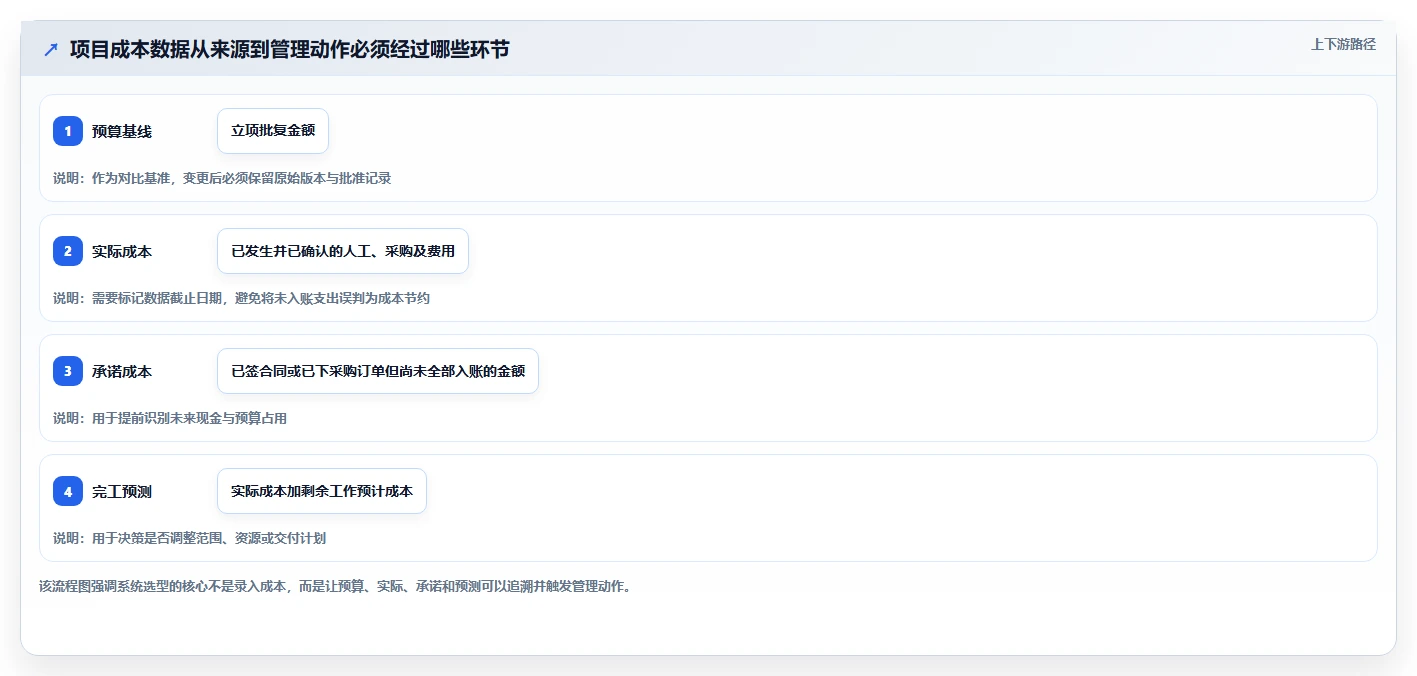Click the 上下游路径 label

point(1344,44)
